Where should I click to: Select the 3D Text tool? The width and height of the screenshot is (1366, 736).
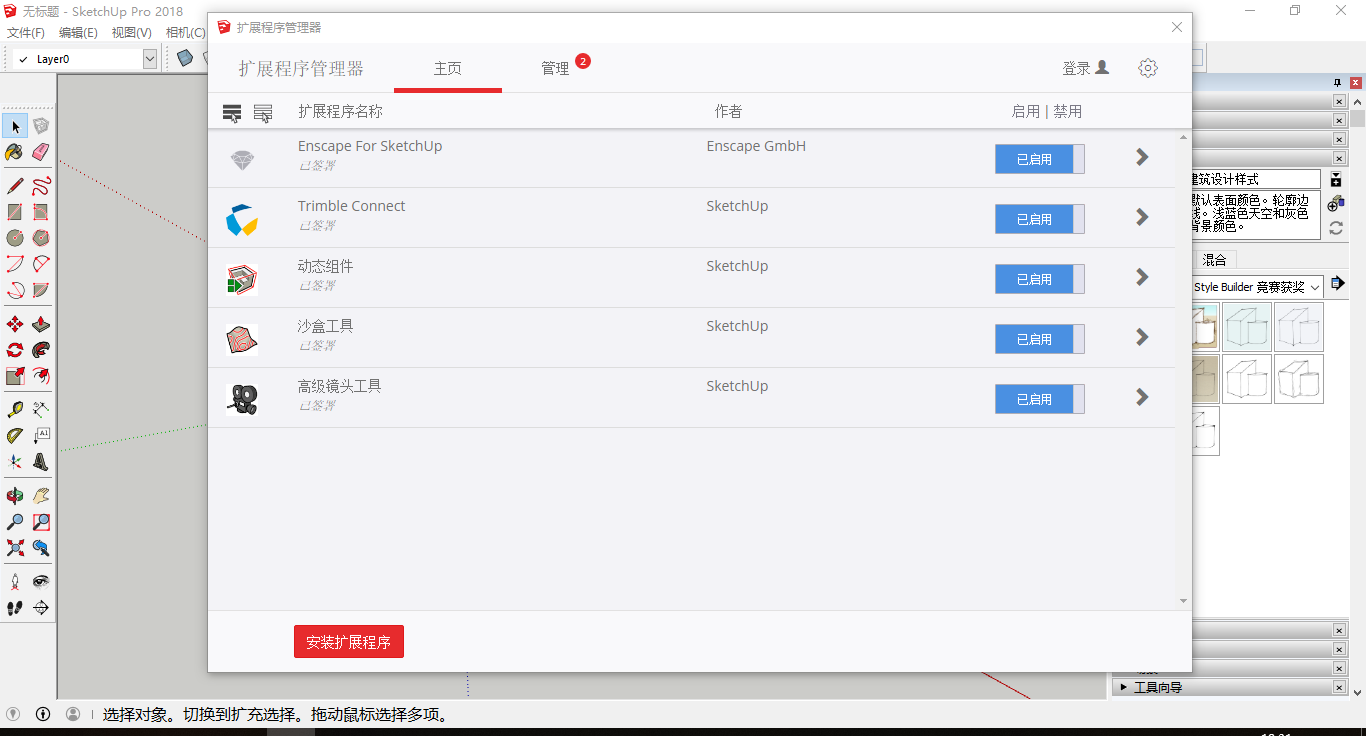(41, 462)
